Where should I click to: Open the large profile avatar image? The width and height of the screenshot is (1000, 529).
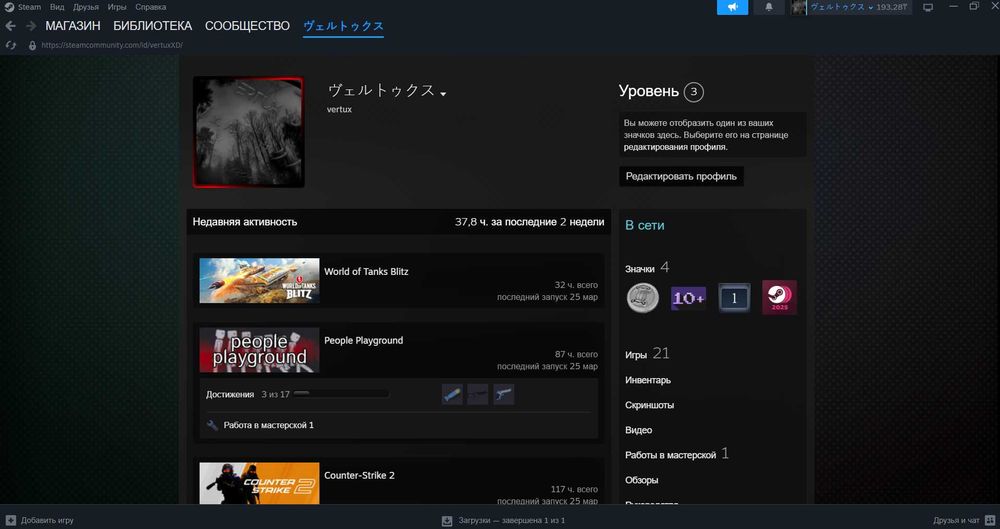248,132
